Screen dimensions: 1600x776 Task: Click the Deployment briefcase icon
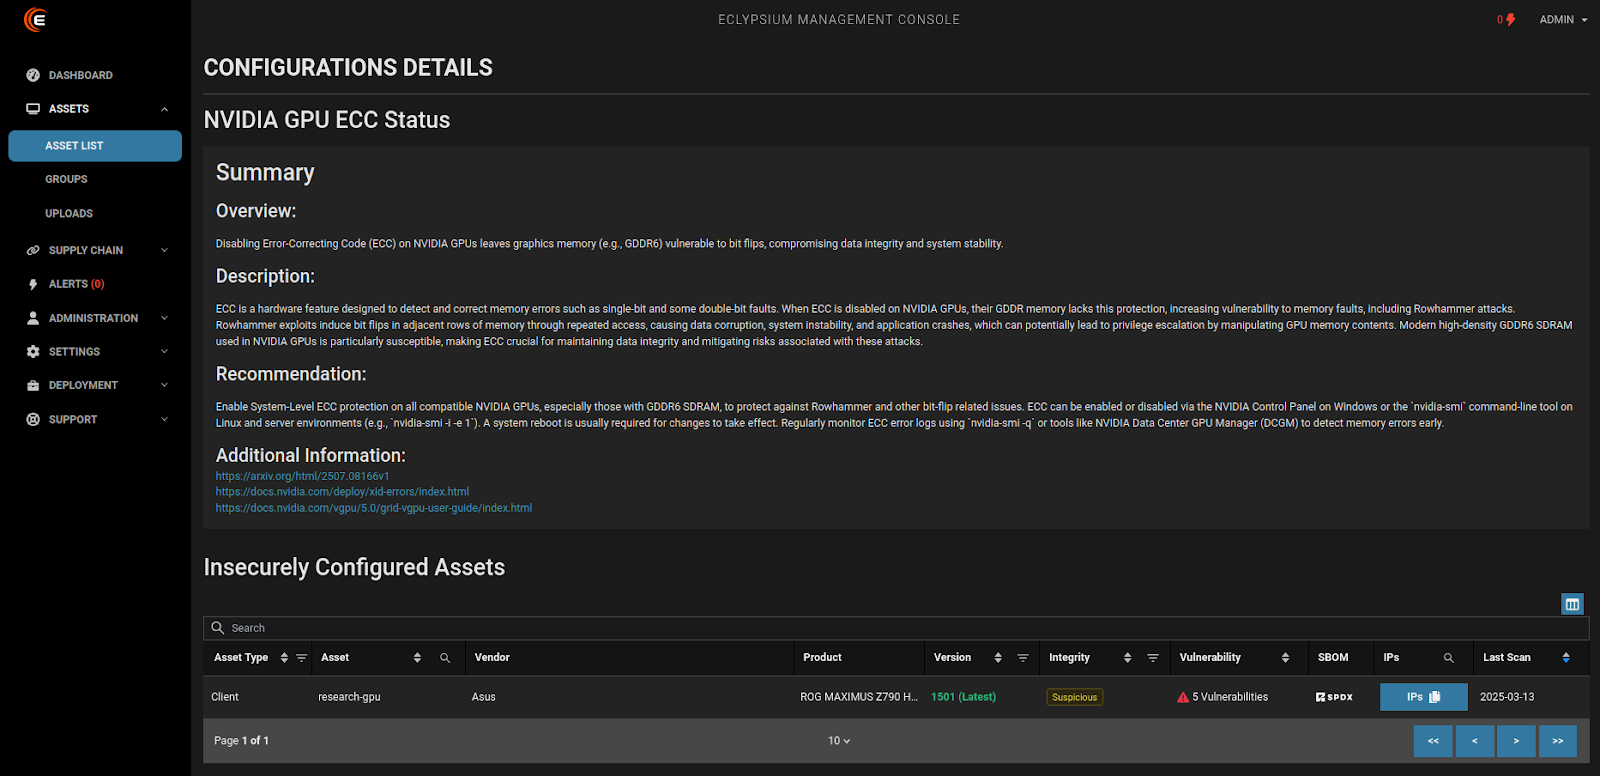[x=33, y=385]
